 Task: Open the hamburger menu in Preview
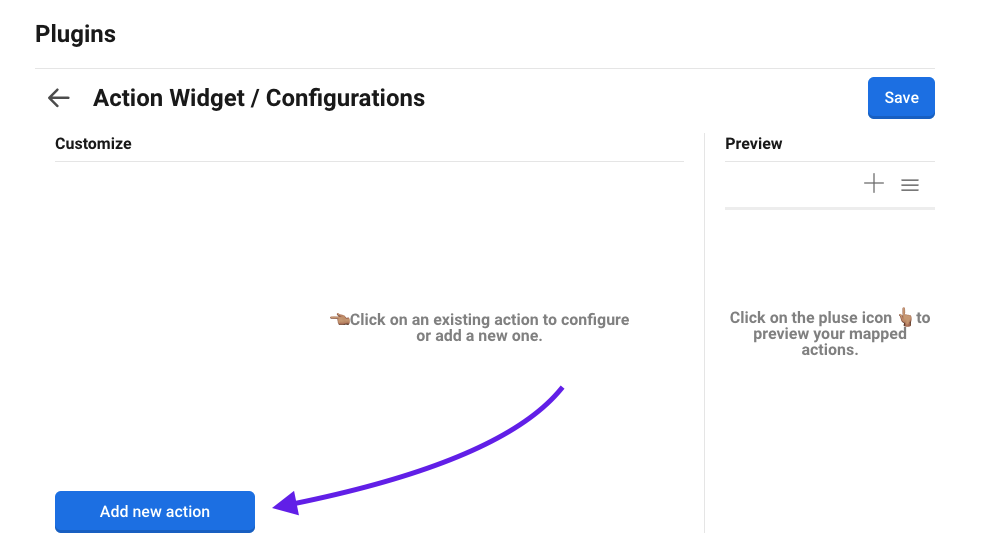tap(910, 184)
